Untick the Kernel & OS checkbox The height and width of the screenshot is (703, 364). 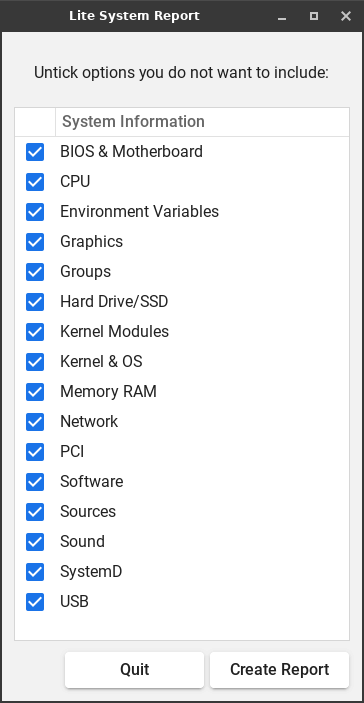coord(35,362)
